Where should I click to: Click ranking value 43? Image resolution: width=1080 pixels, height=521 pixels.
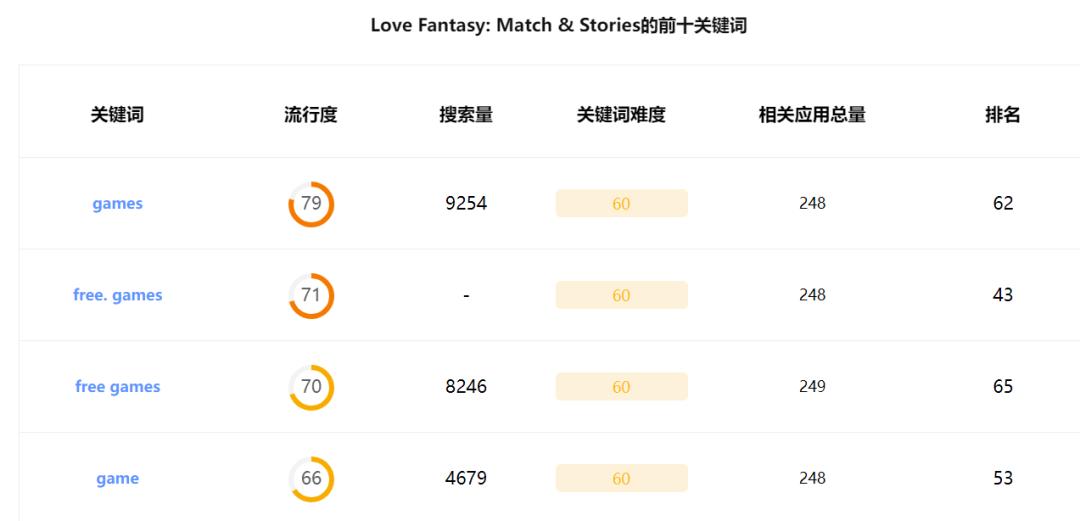click(1003, 295)
